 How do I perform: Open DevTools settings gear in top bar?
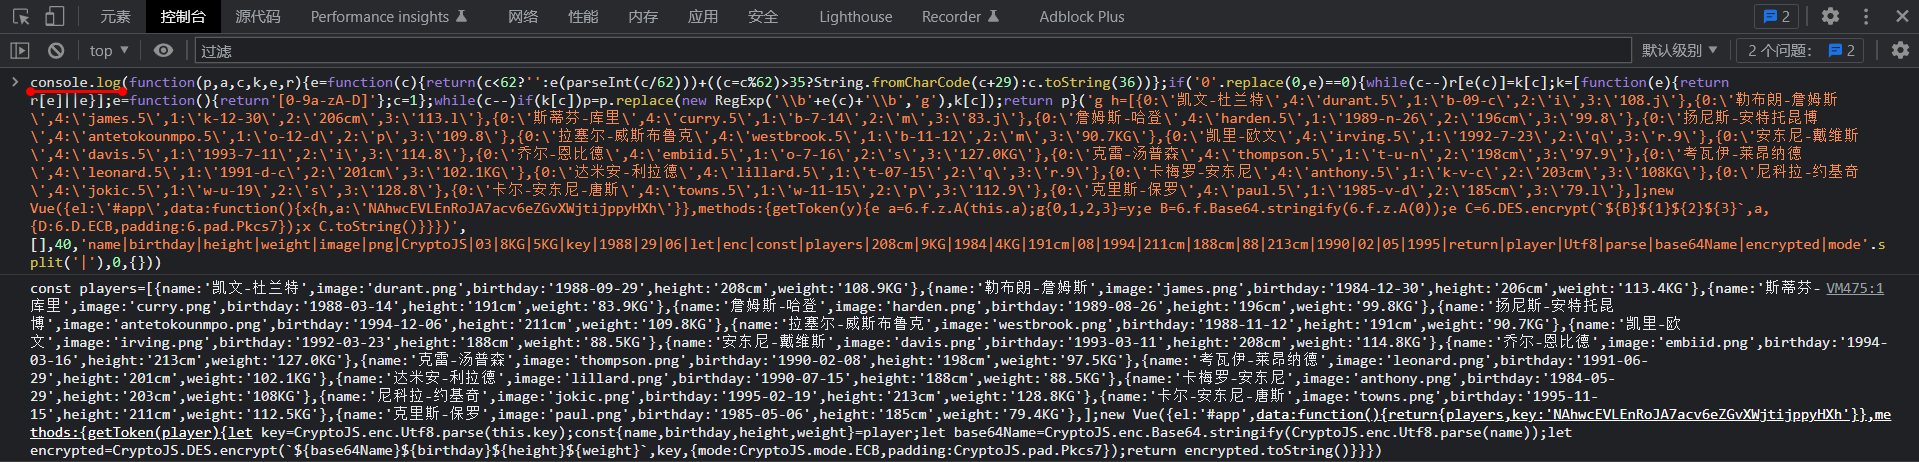click(1830, 17)
